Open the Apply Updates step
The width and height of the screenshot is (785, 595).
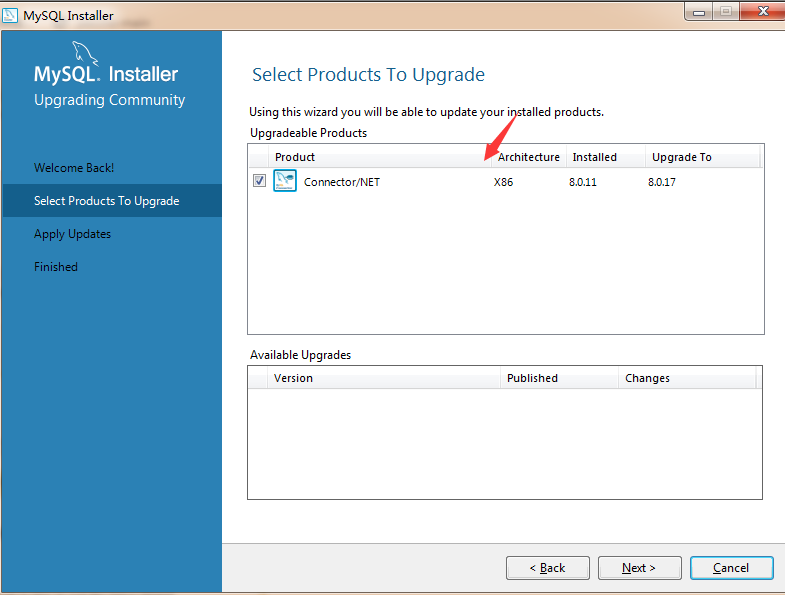[72, 234]
